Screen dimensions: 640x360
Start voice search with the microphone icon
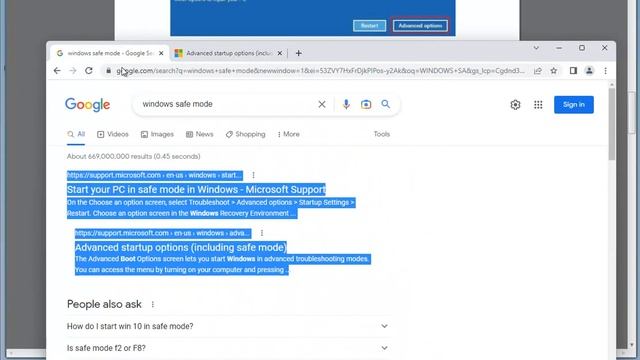tap(346, 104)
